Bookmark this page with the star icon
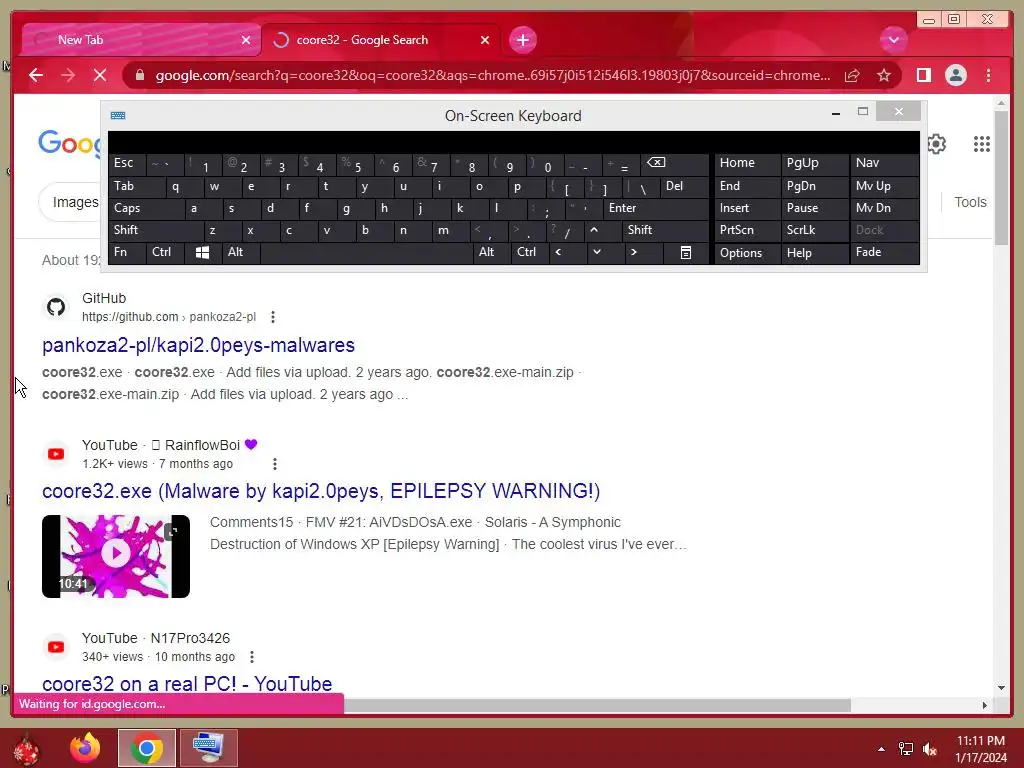Image resolution: width=1024 pixels, height=768 pixels. [884, 75]
